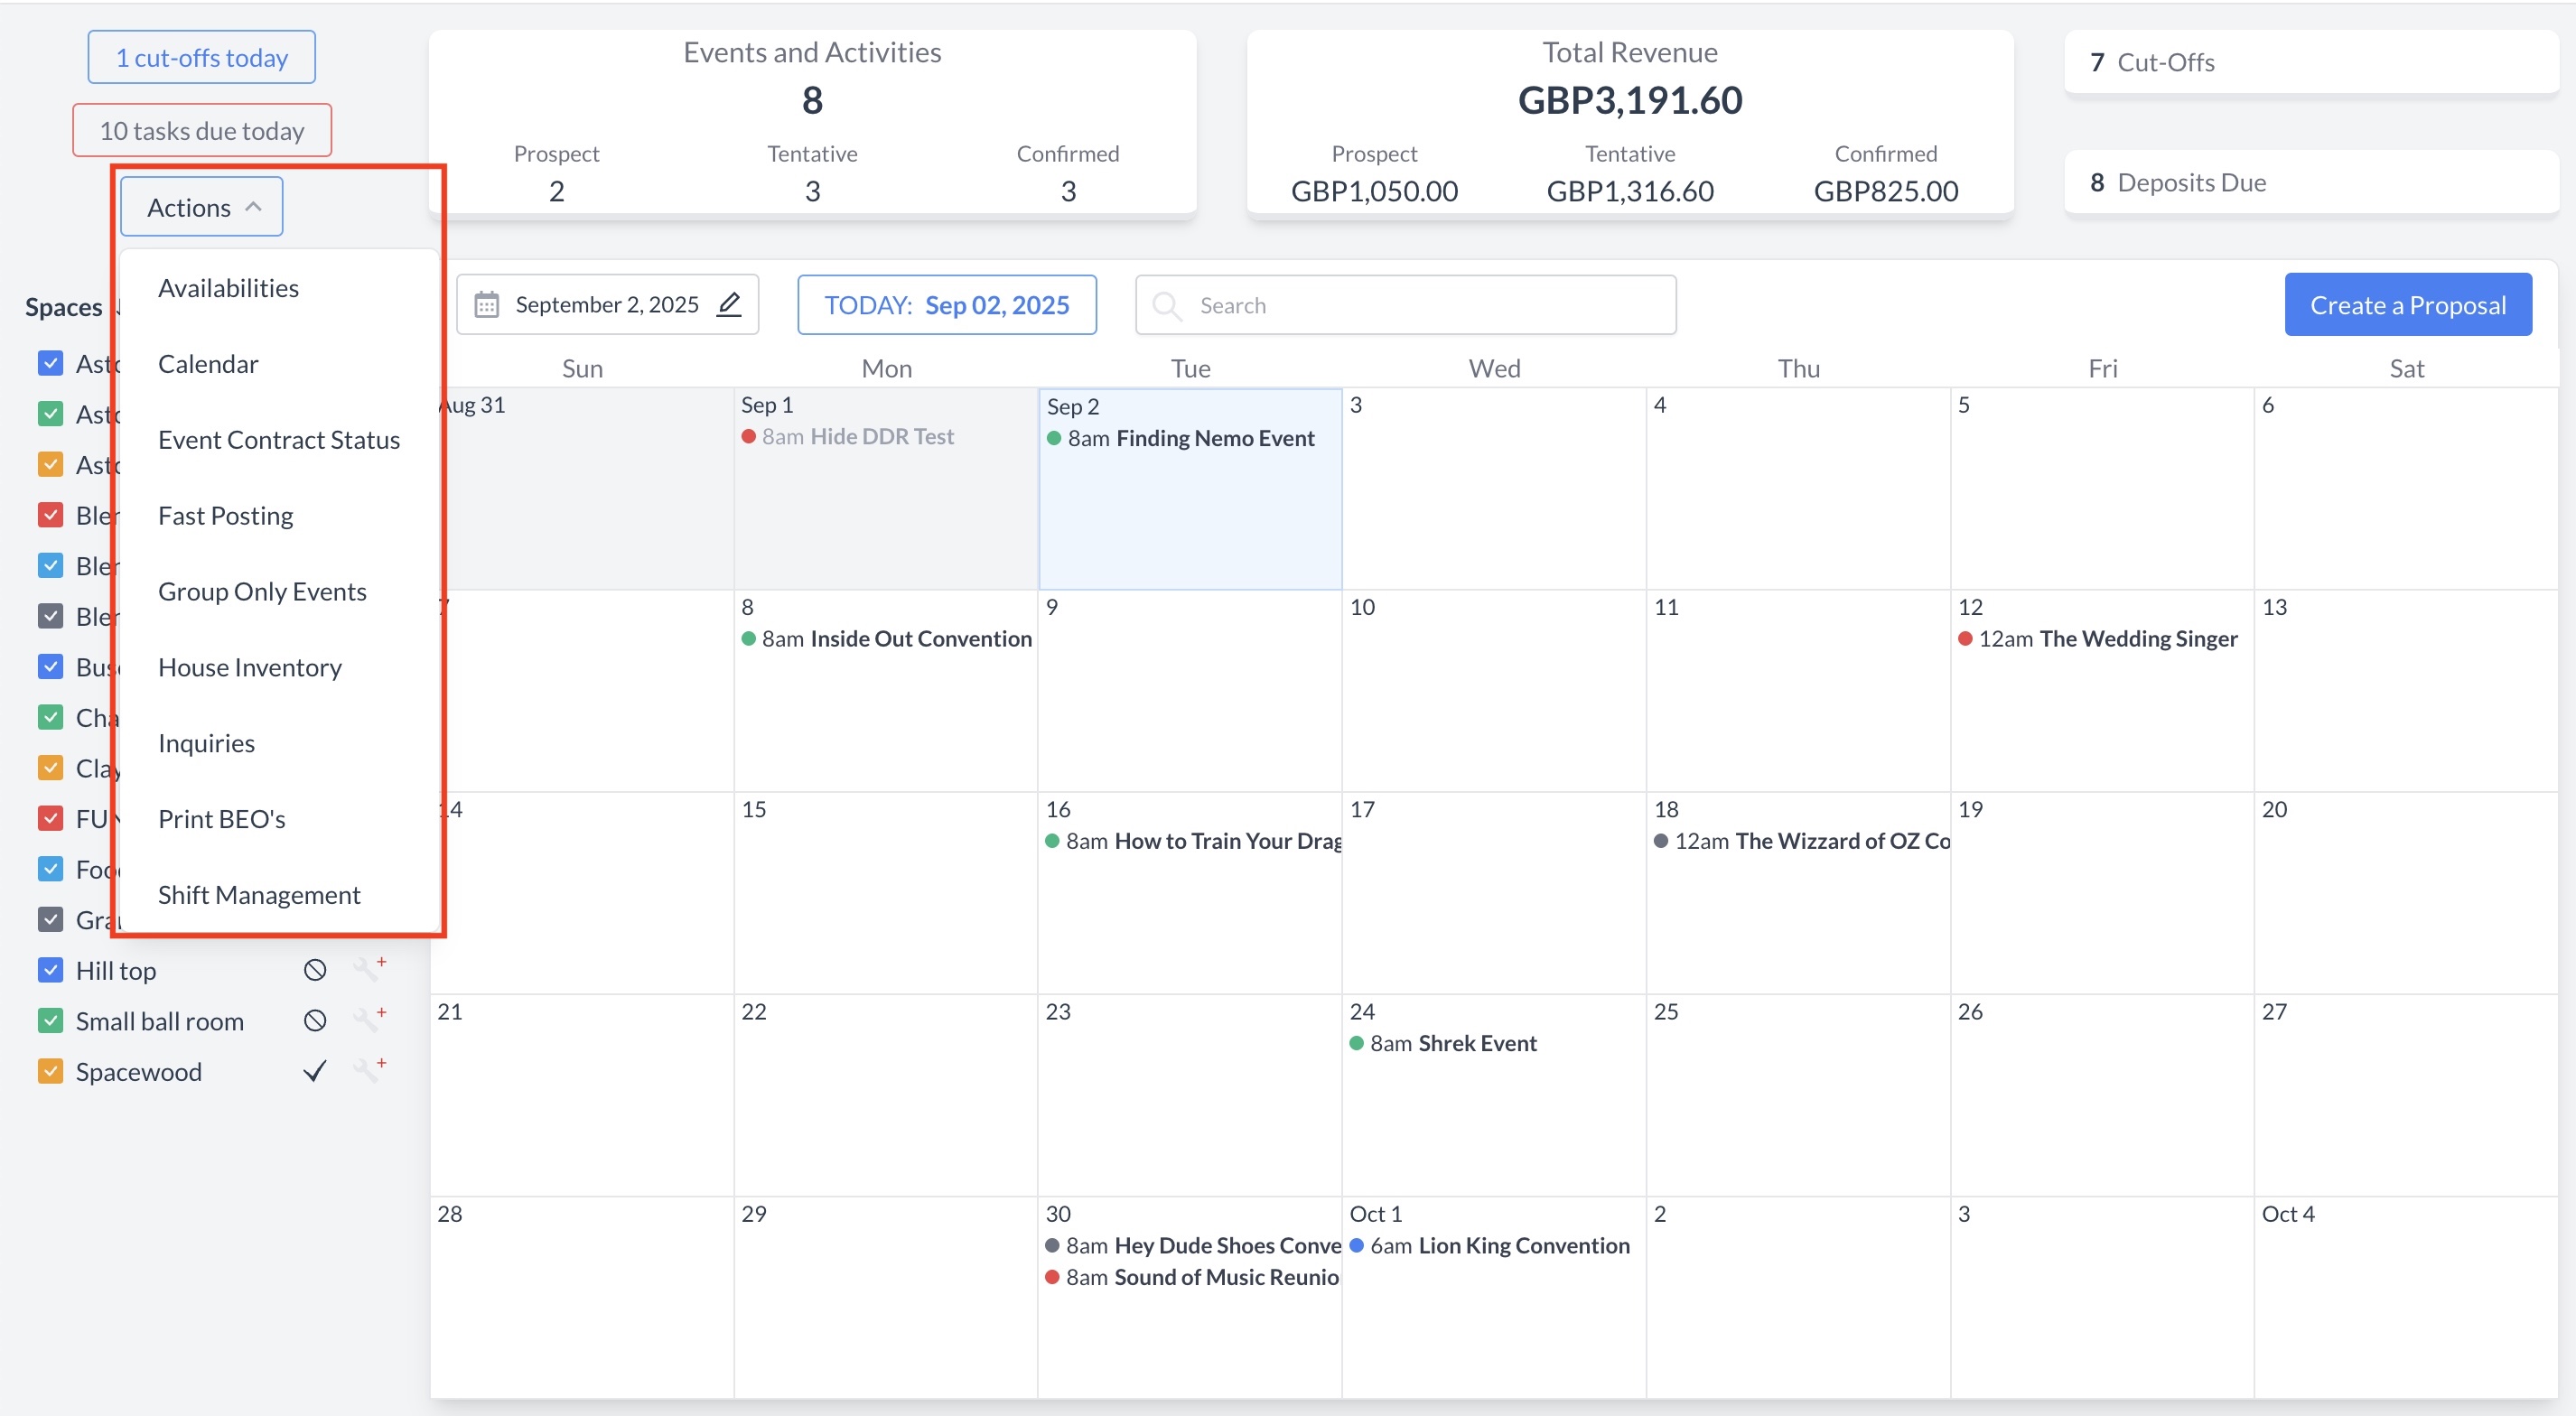
Task: Uncheck the Hill top space checkbox
Action: 50,970
